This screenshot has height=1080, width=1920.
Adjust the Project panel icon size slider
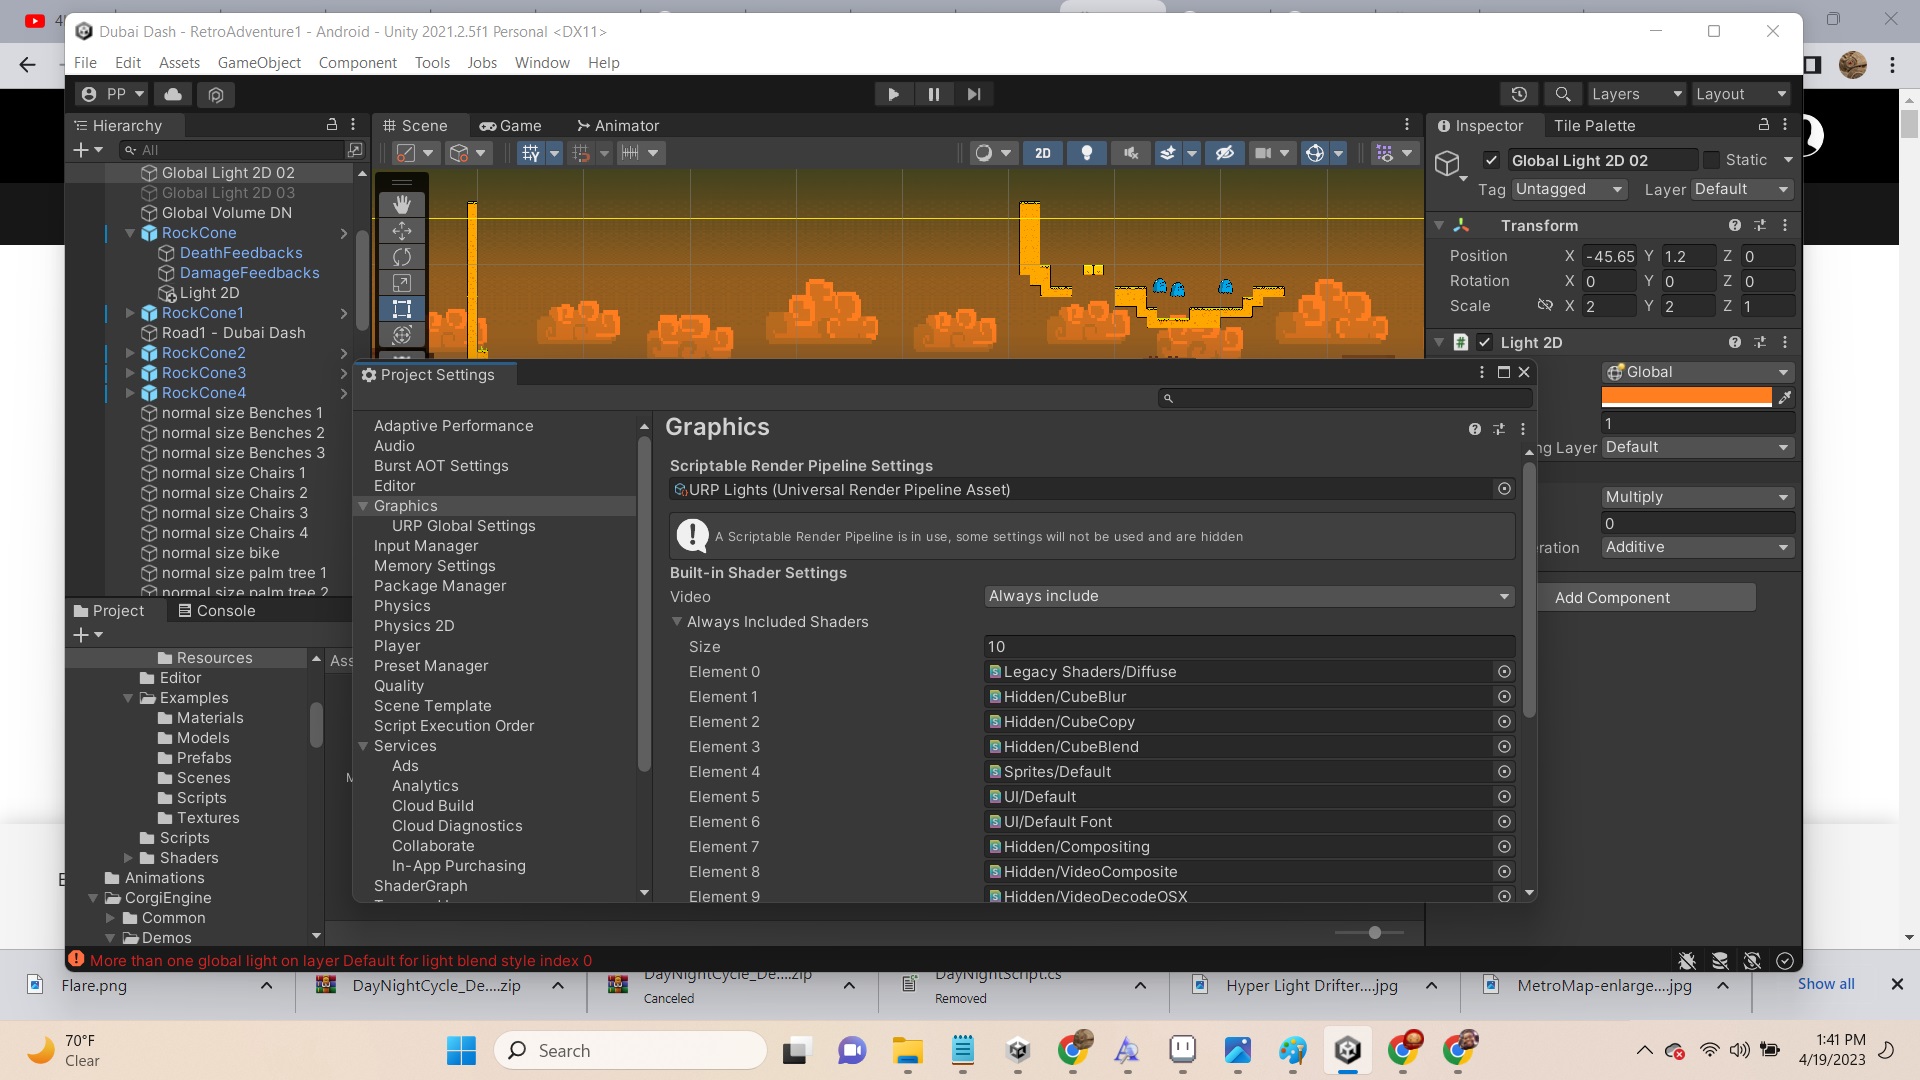pyautogui.click(x=1375, y=932)
